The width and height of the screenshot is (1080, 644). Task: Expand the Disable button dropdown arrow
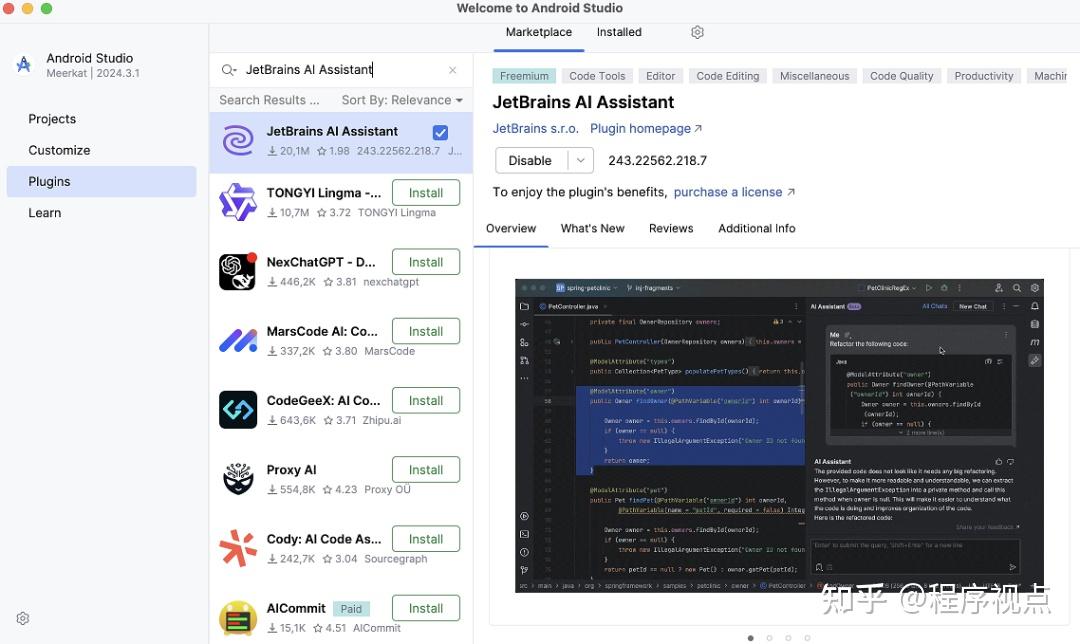tap(580, 159)
